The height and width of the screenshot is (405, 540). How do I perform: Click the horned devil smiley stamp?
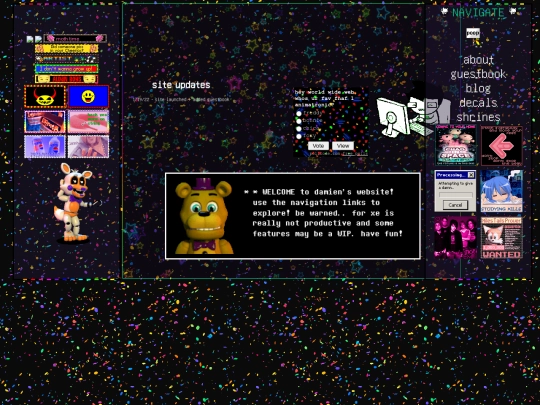point(45,97)
